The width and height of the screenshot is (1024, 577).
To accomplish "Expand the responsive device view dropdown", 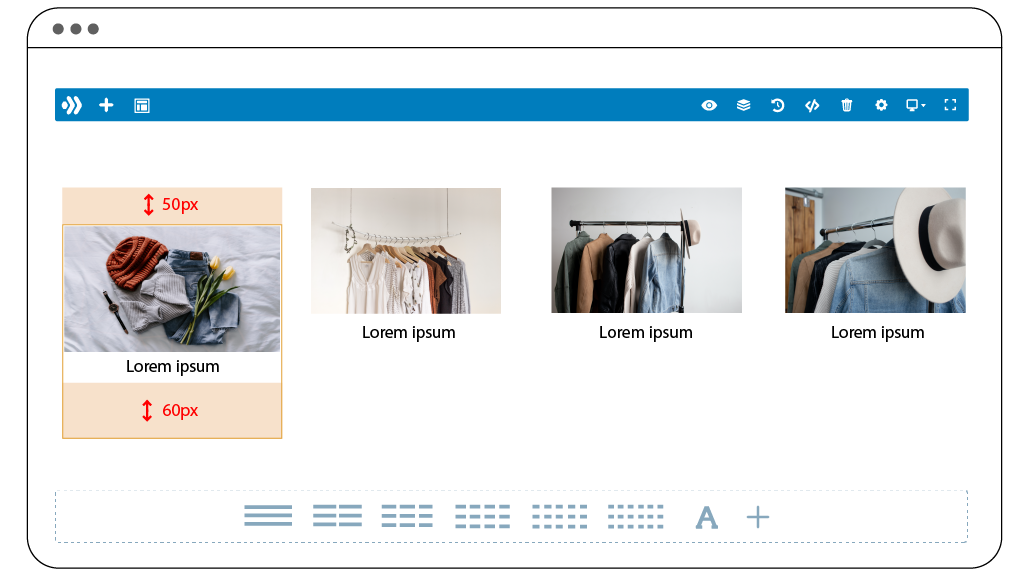I will coord(916,105).
